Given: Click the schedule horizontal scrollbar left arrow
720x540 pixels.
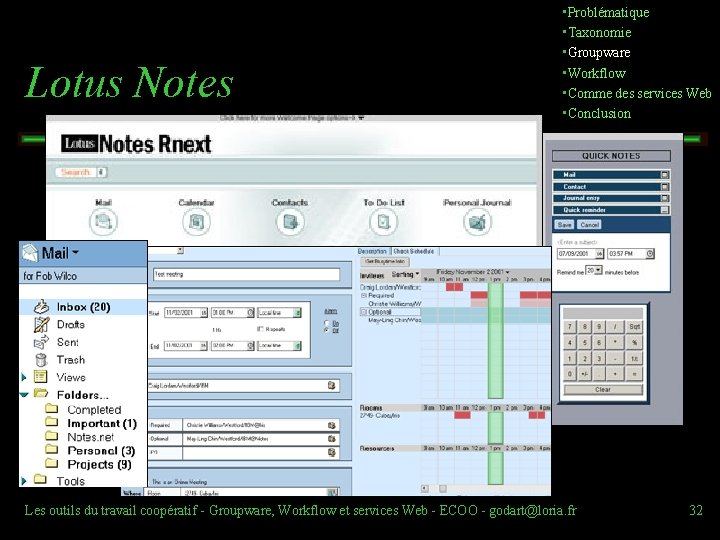Looking at the screenshot, I should tap(425, 488).
